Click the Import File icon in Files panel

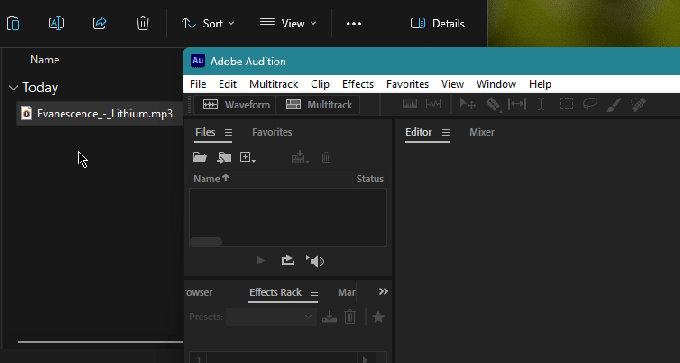(x=224, y=157)
